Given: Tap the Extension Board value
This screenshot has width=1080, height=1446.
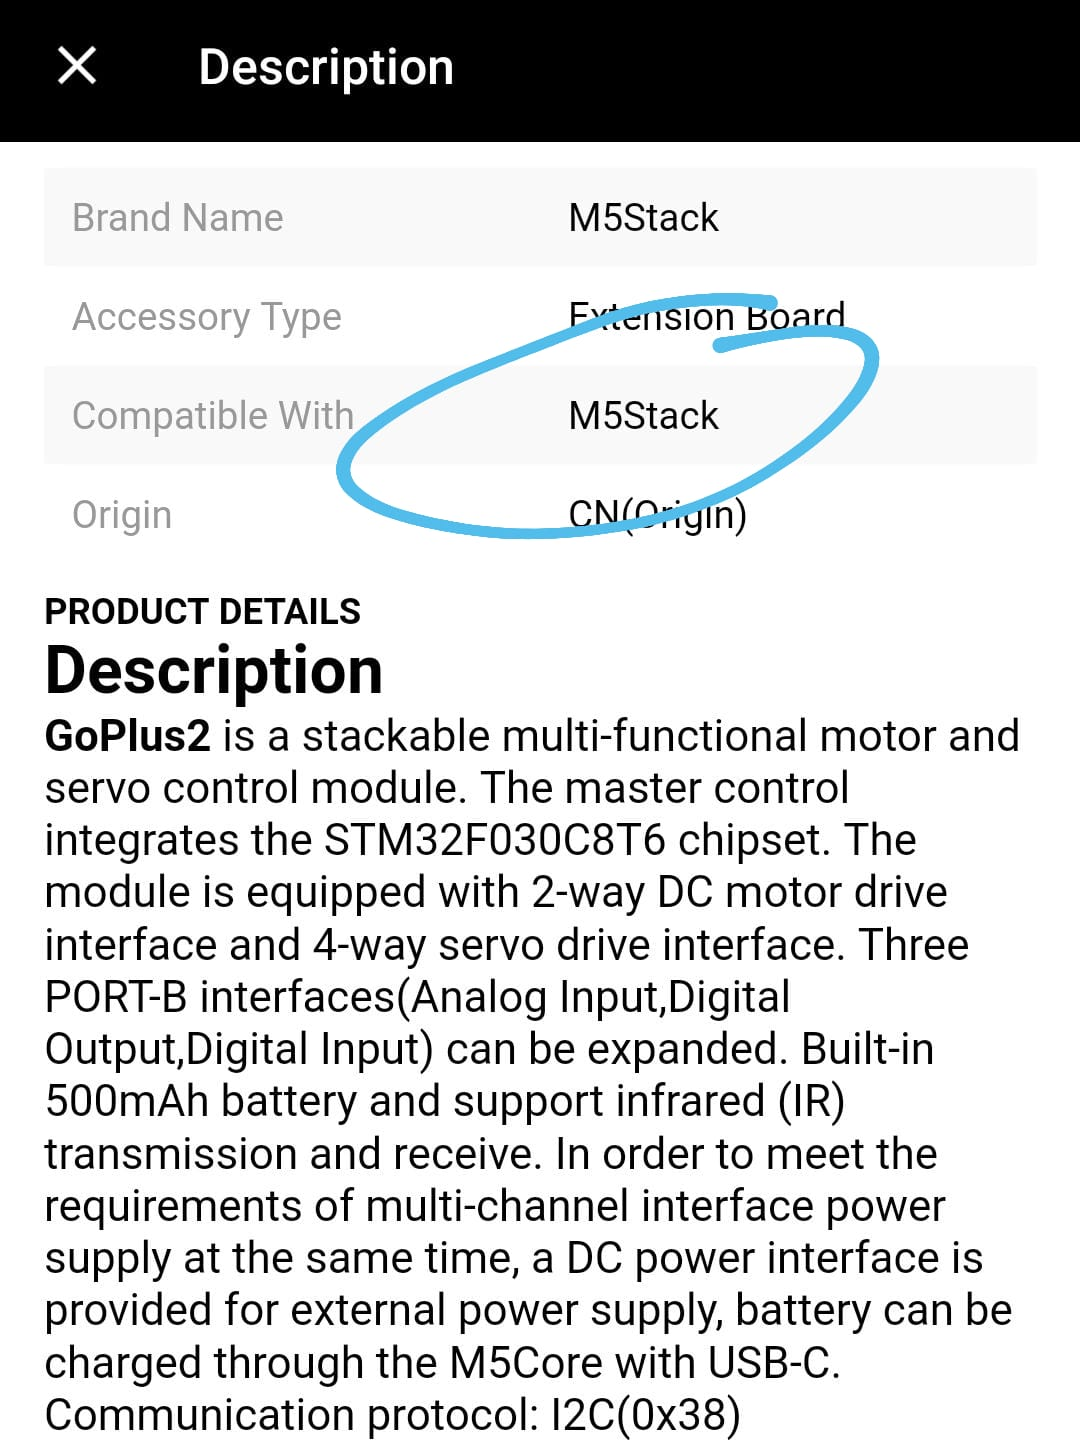Looking at the screenshot, I should click(707, 316).
